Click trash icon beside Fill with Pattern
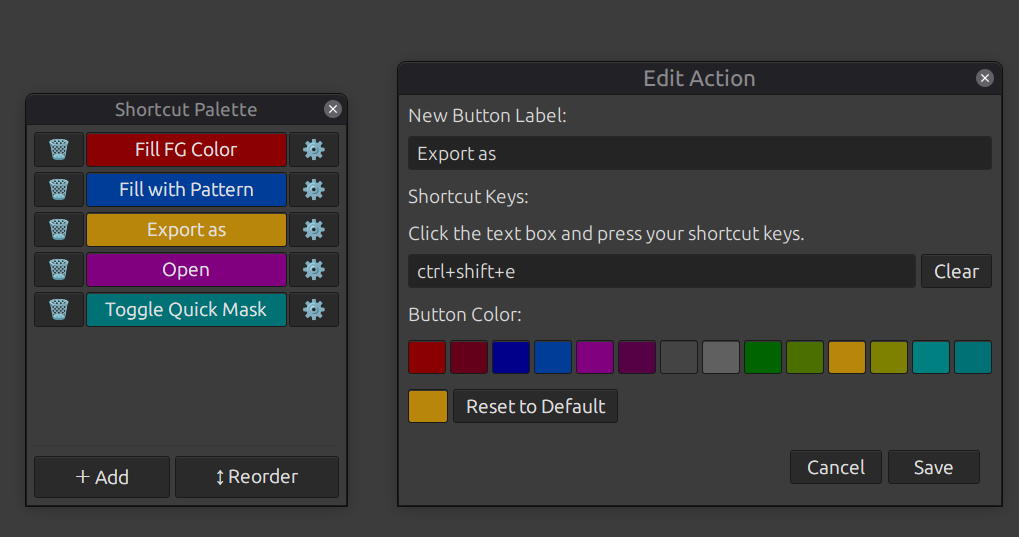Viewport: 1019px width, 537px height. [59, 190]
